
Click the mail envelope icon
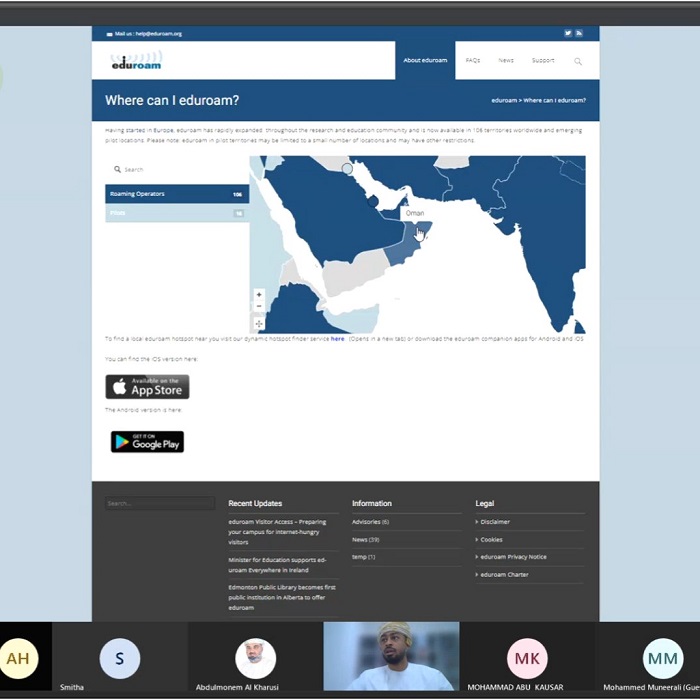pos(109,34)
